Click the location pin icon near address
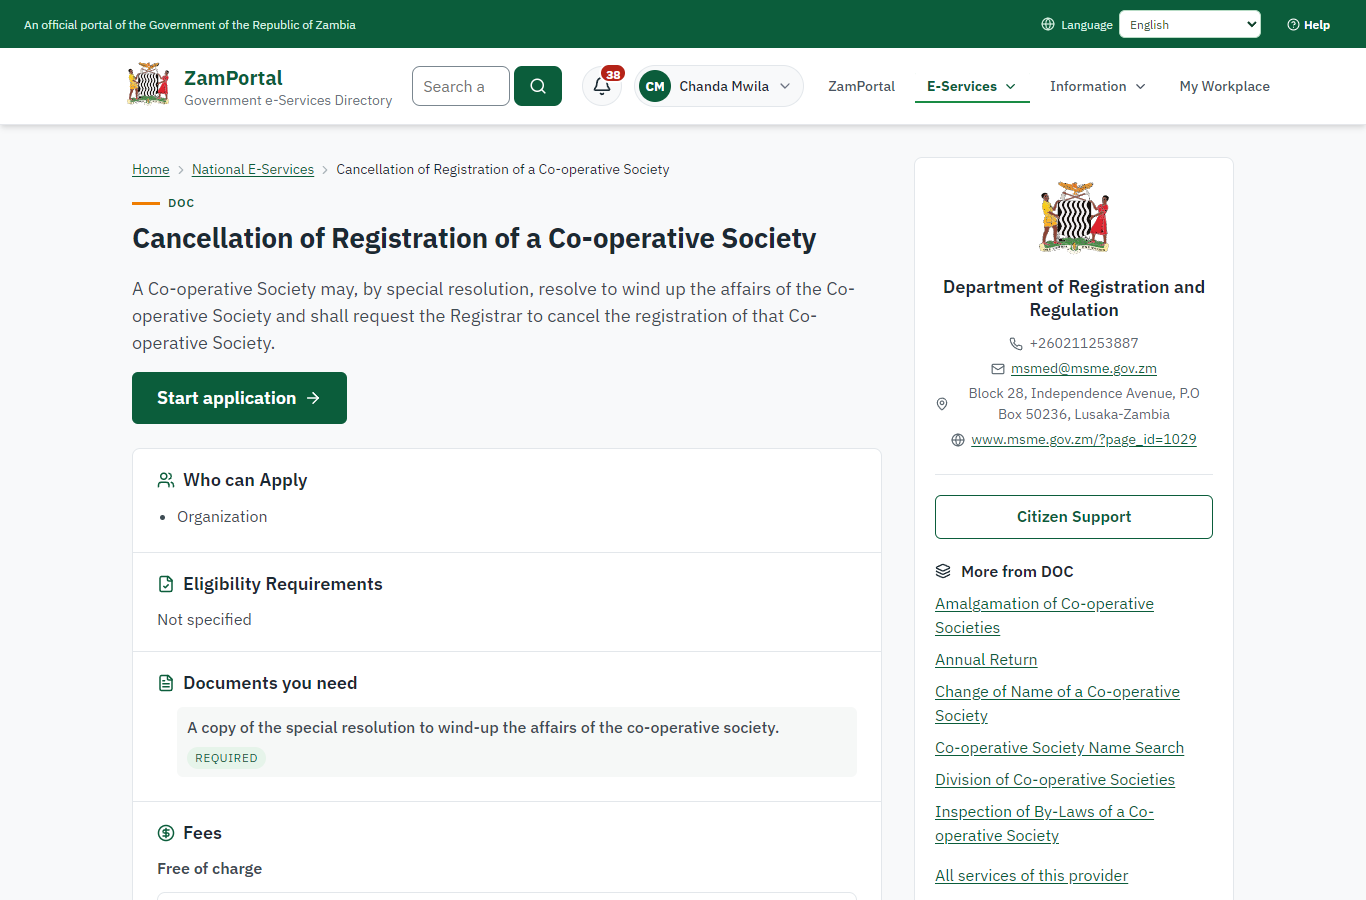The height and width of the screenshot is (900, 1366). [x=941, y=404]
